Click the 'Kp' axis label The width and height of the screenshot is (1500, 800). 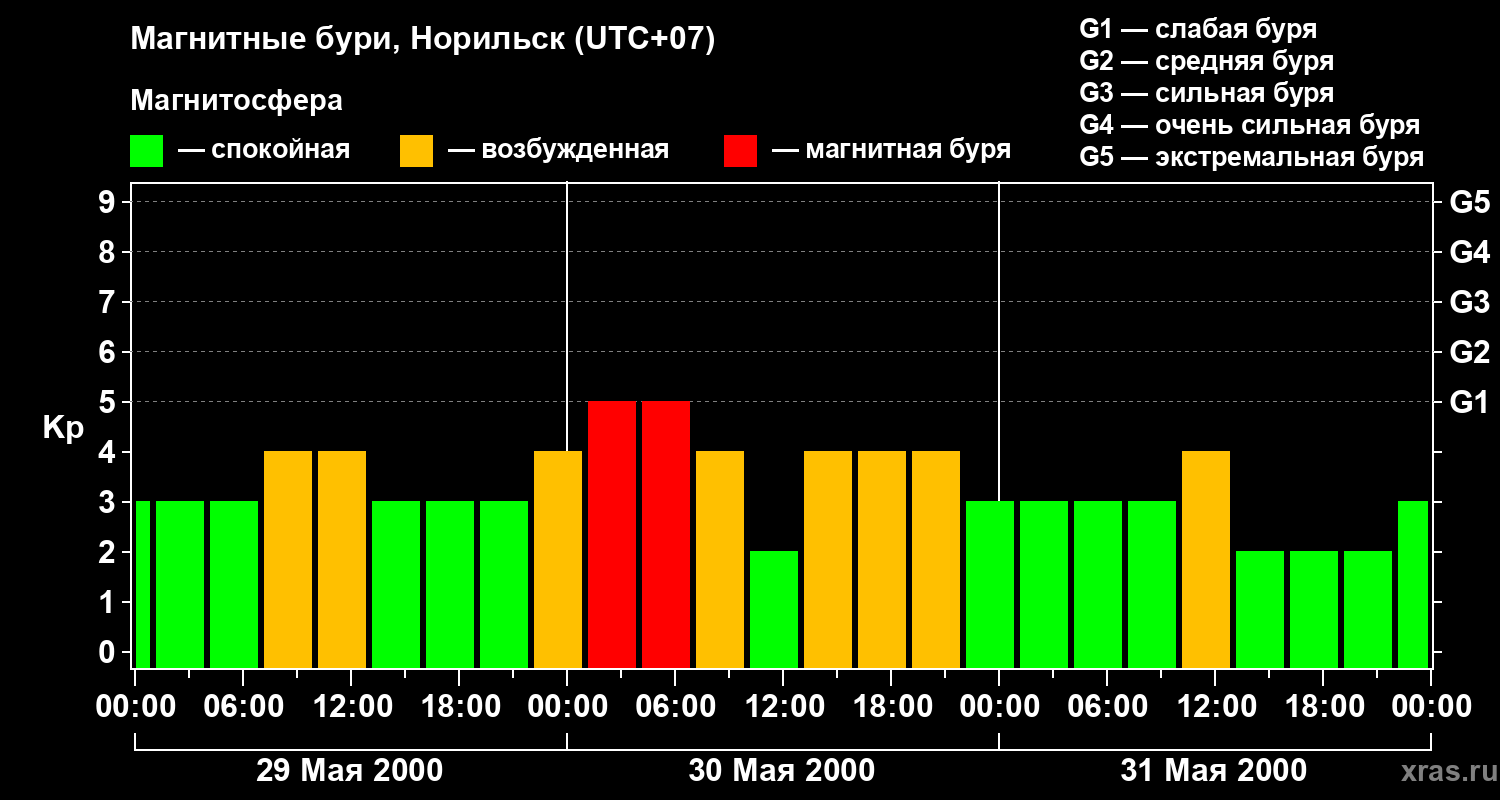tap(64, 428)
